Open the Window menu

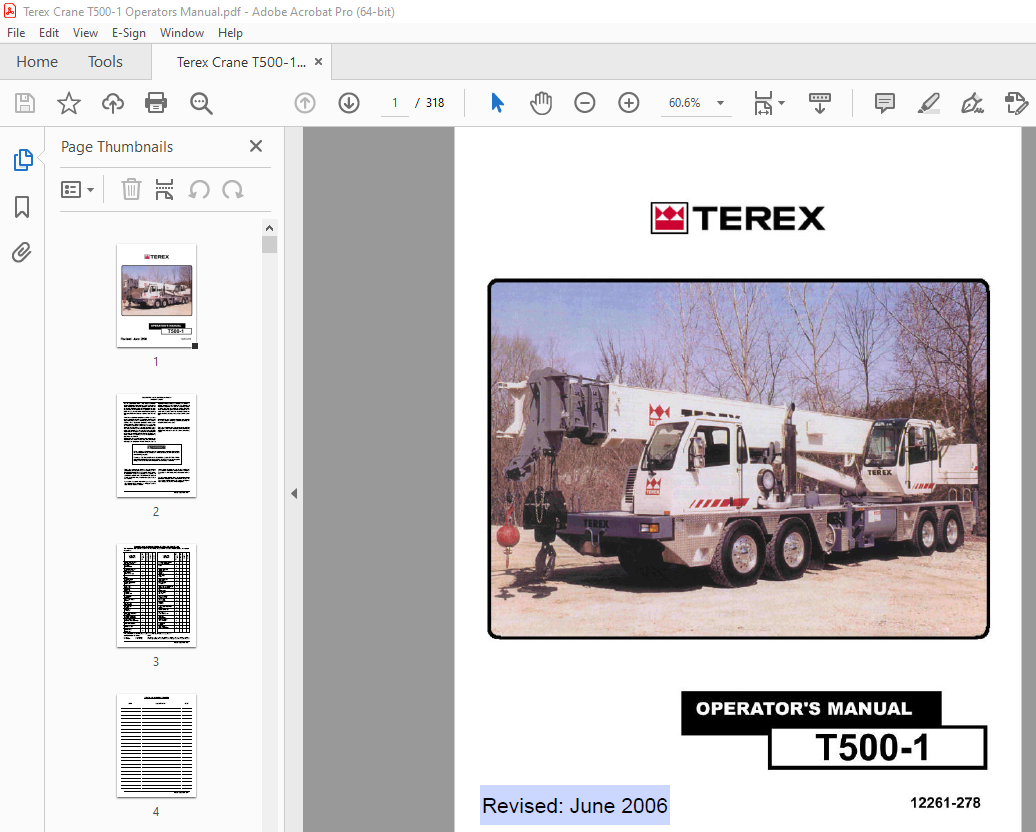[x=182, y=33]
